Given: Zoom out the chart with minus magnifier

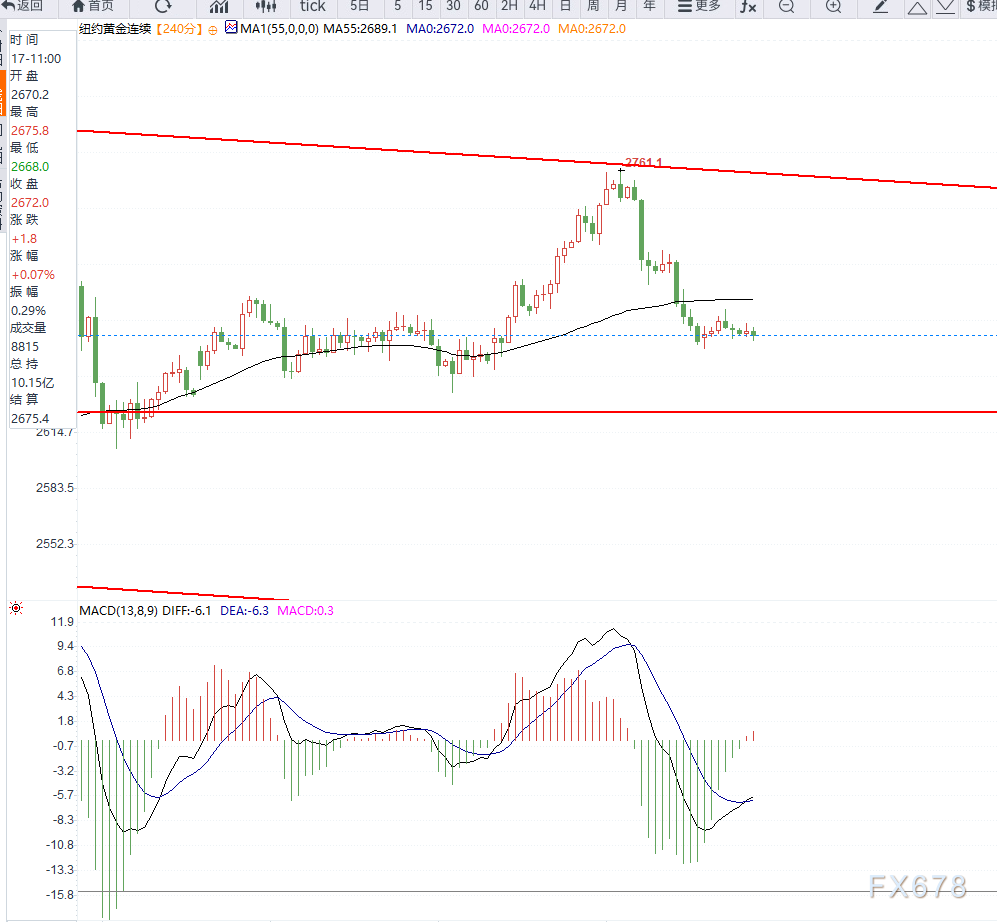Looking at the screenshot, I should [787, 7].
